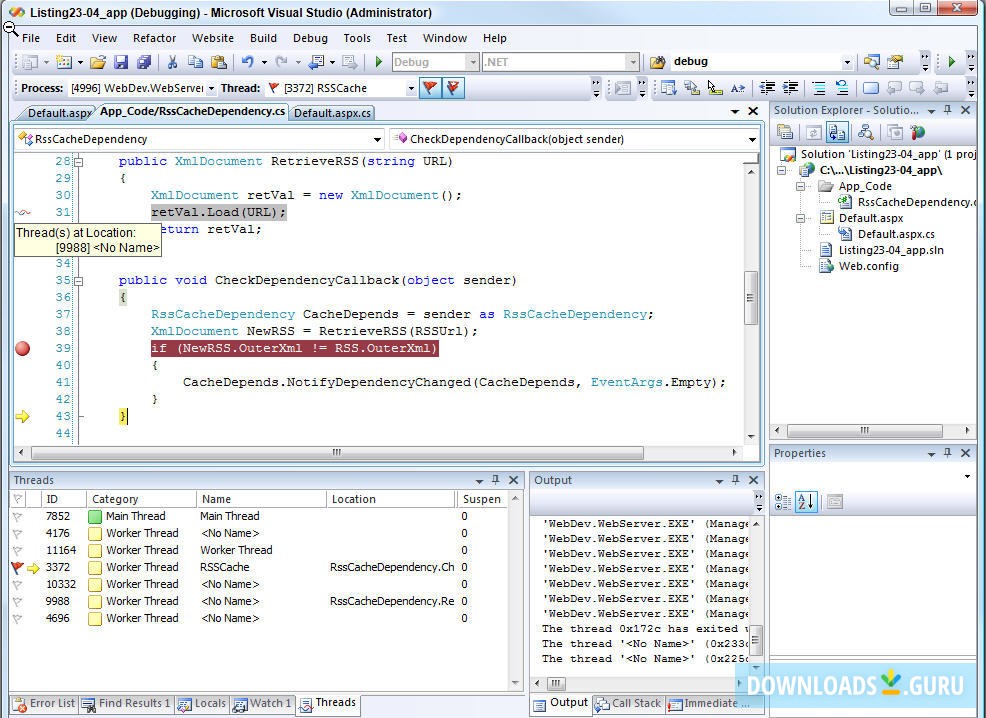Open the Debug menu
986x718 pixels.
(x=310, y=38)
